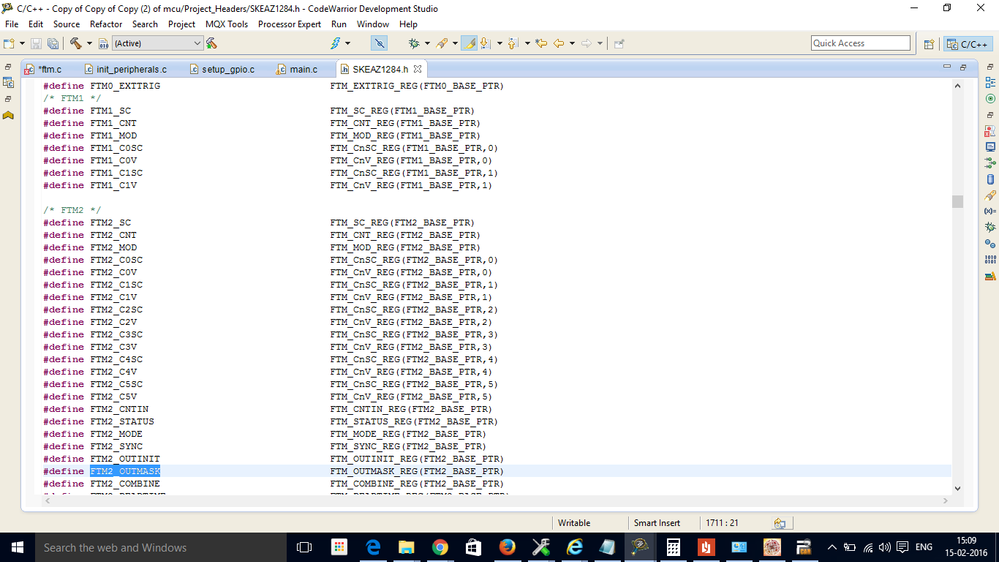Image resolution: width=999 pixels, height=562 pixels.
Task: Open Firefox from the taskbar
Action: point(507,547)
